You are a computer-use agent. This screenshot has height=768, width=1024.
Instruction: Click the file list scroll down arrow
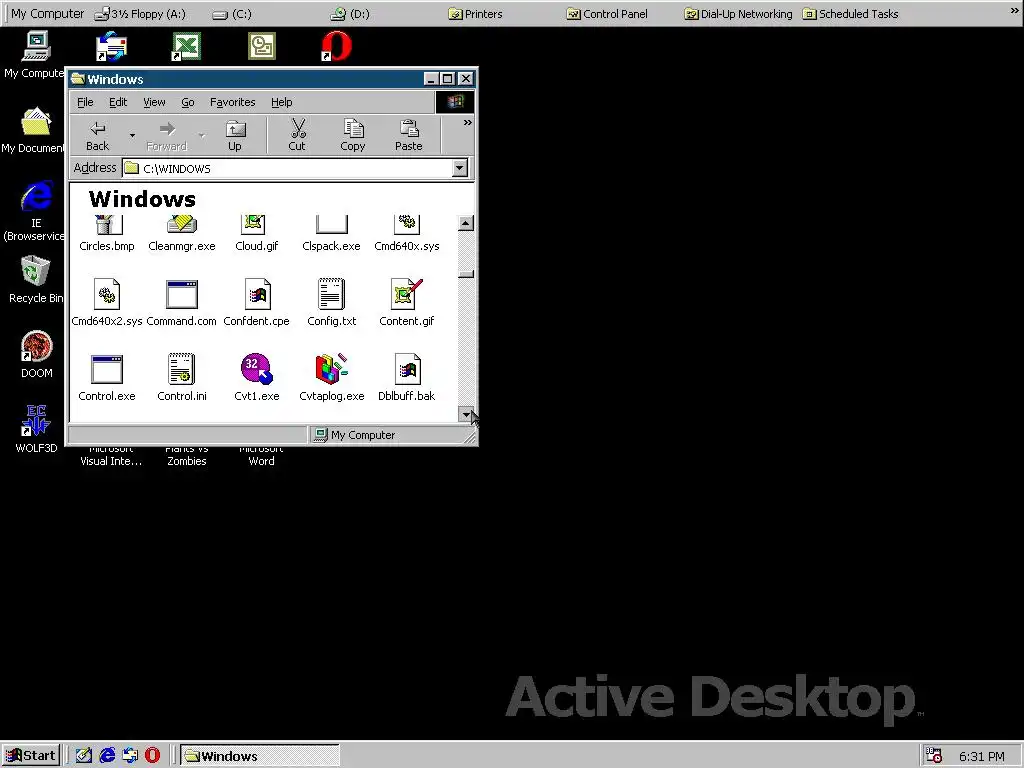click(466, 414)
